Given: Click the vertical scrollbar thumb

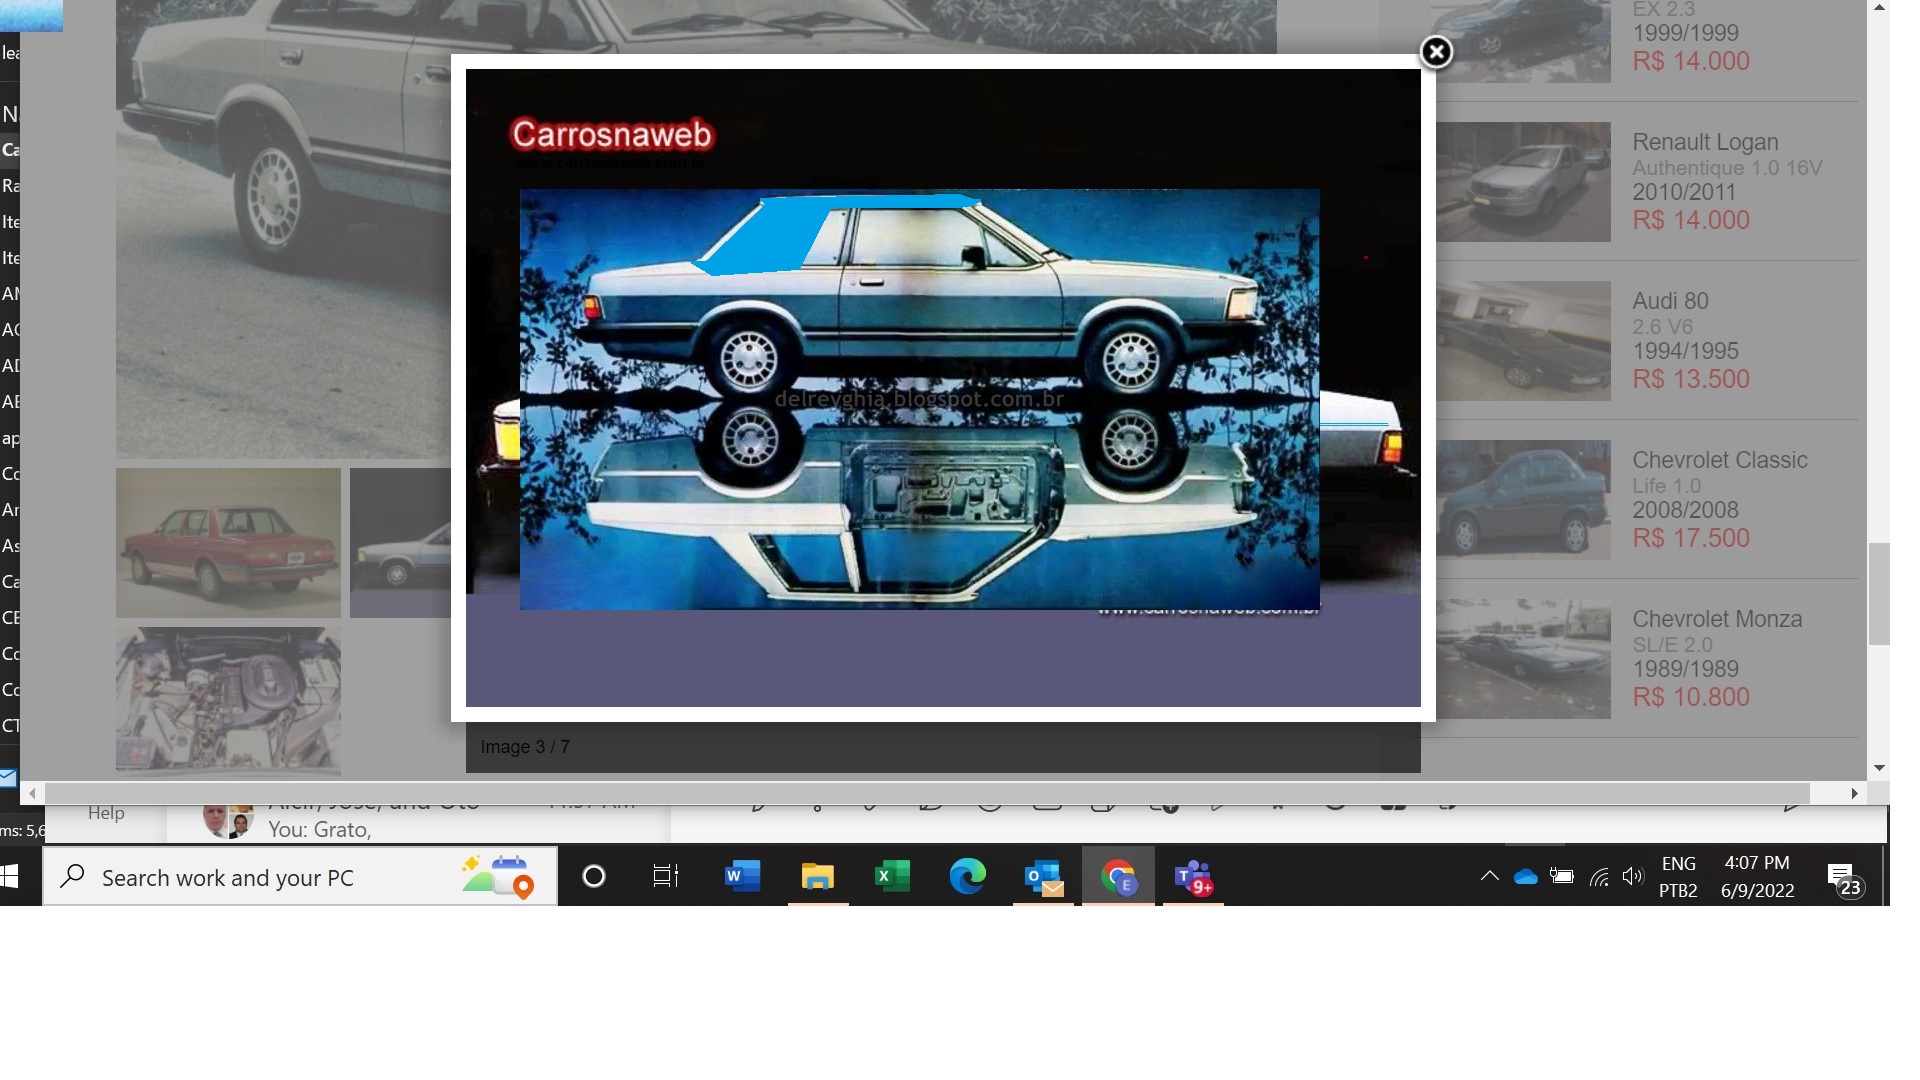Looking at the screenshot, I should click(1879, 594).
